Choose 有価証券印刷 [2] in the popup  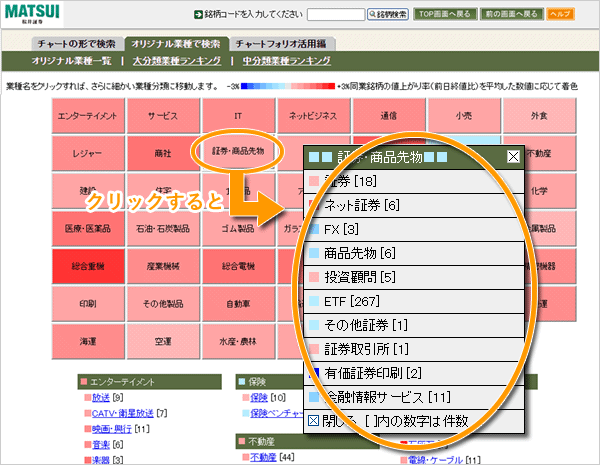414,373
